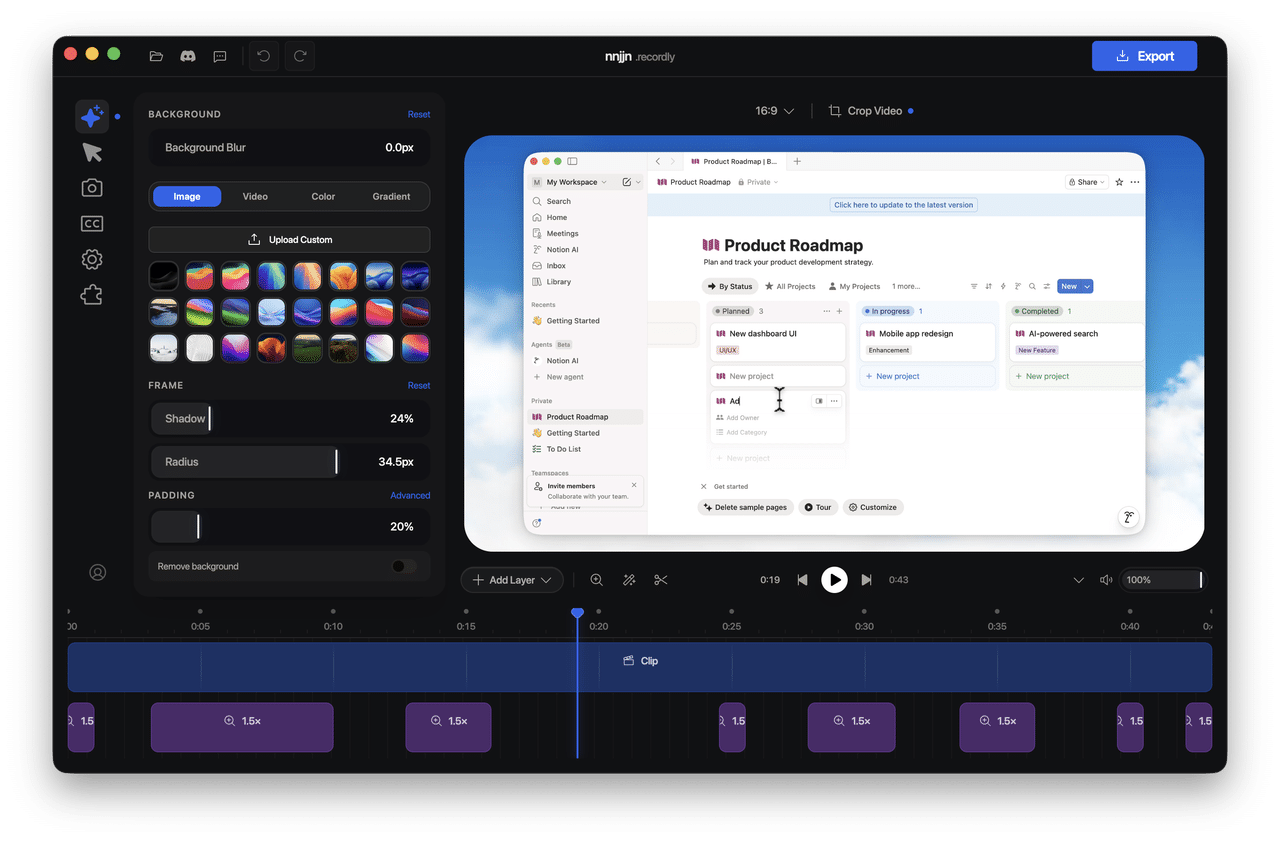Reset the Background settings
The width and height of the screenshot is (1280, 843).
(x=419, y=114)
